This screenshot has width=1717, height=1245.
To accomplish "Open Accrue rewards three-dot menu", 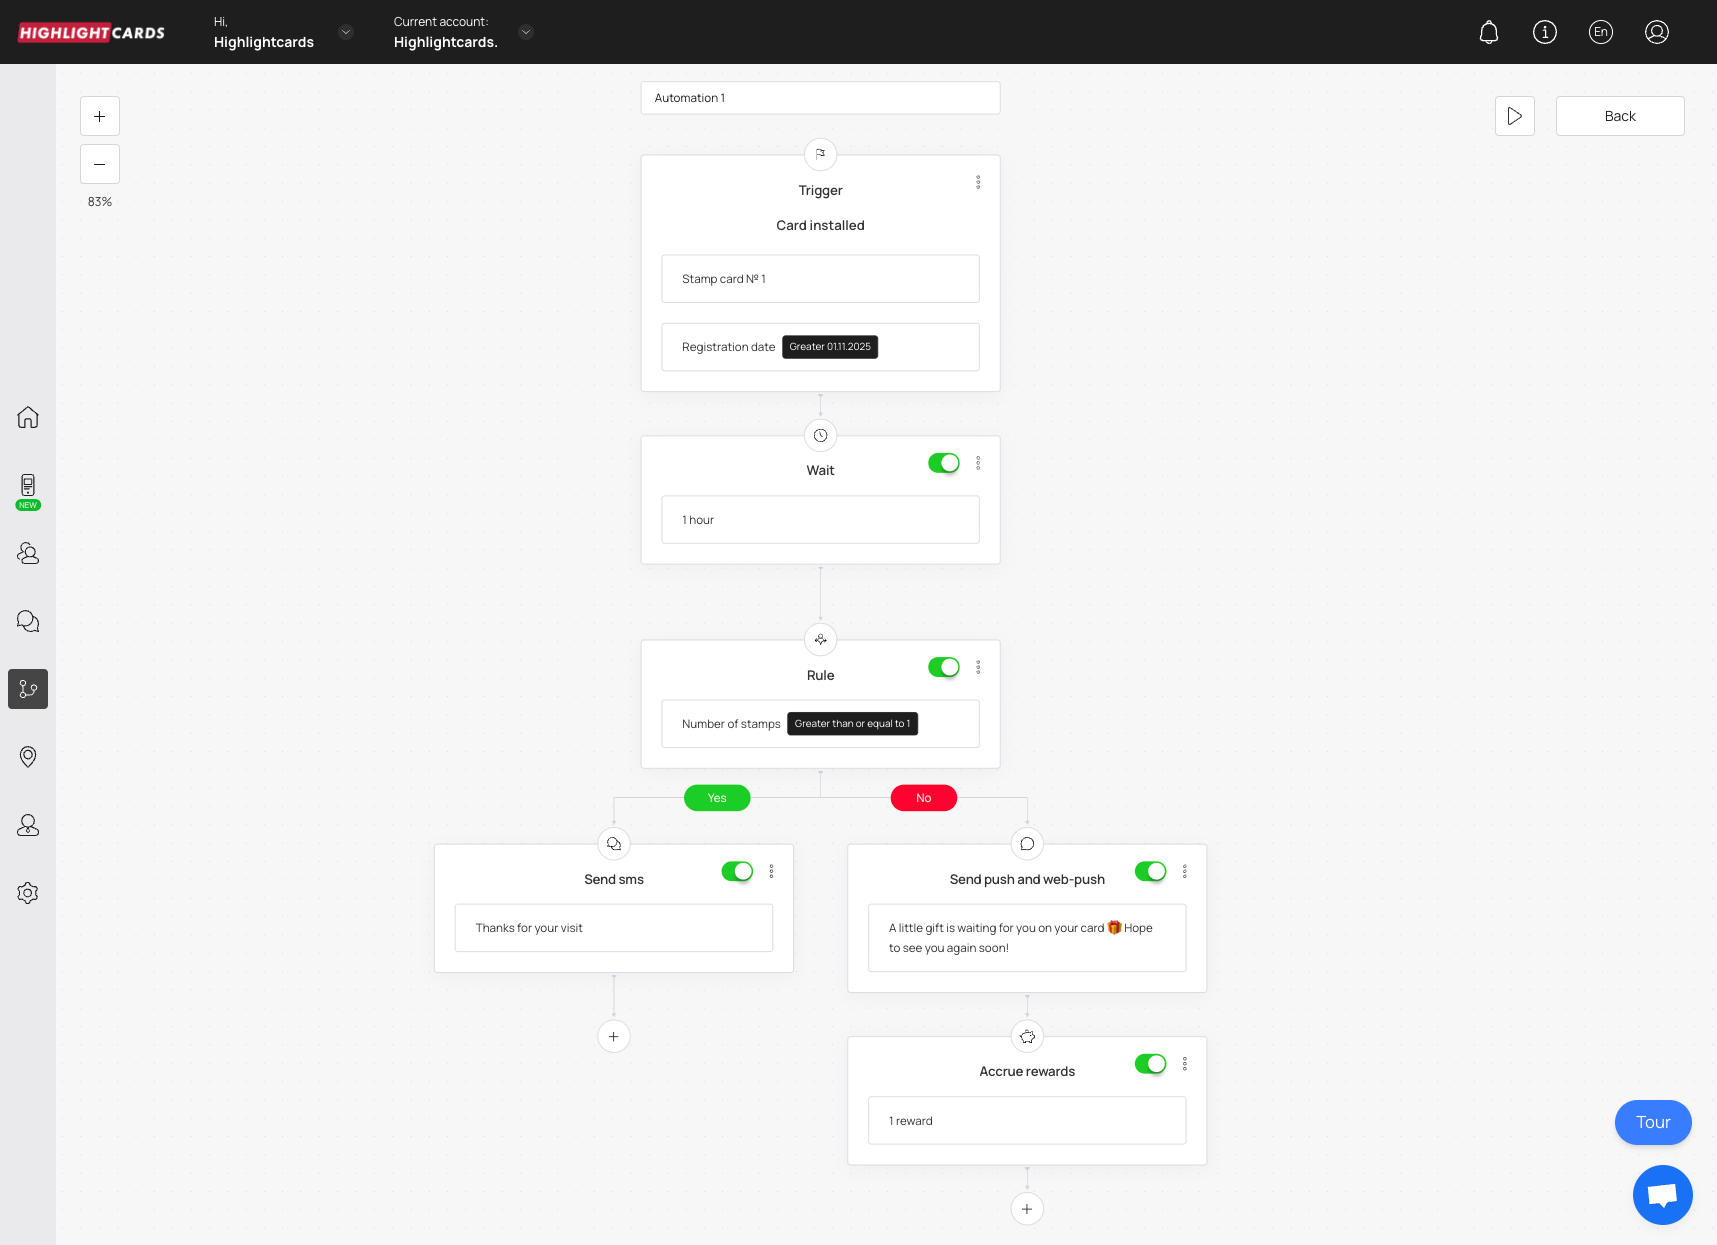I will click(1185, 1064).
